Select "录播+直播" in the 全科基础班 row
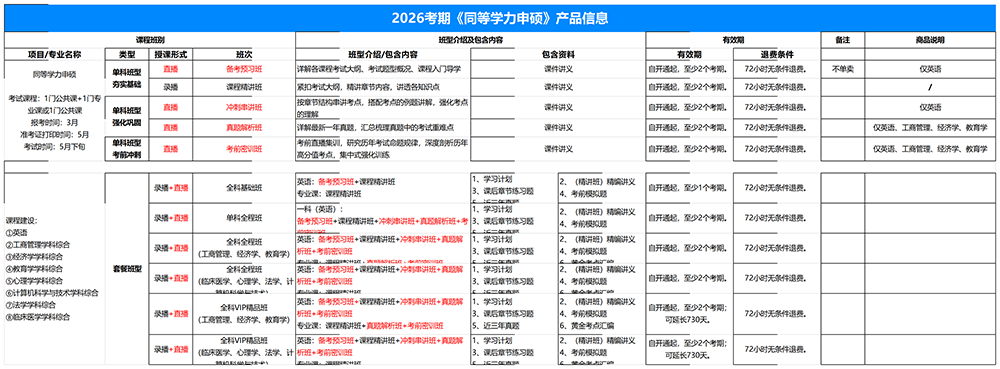This screenshot has width=1000, height=369. coord(170,188)
